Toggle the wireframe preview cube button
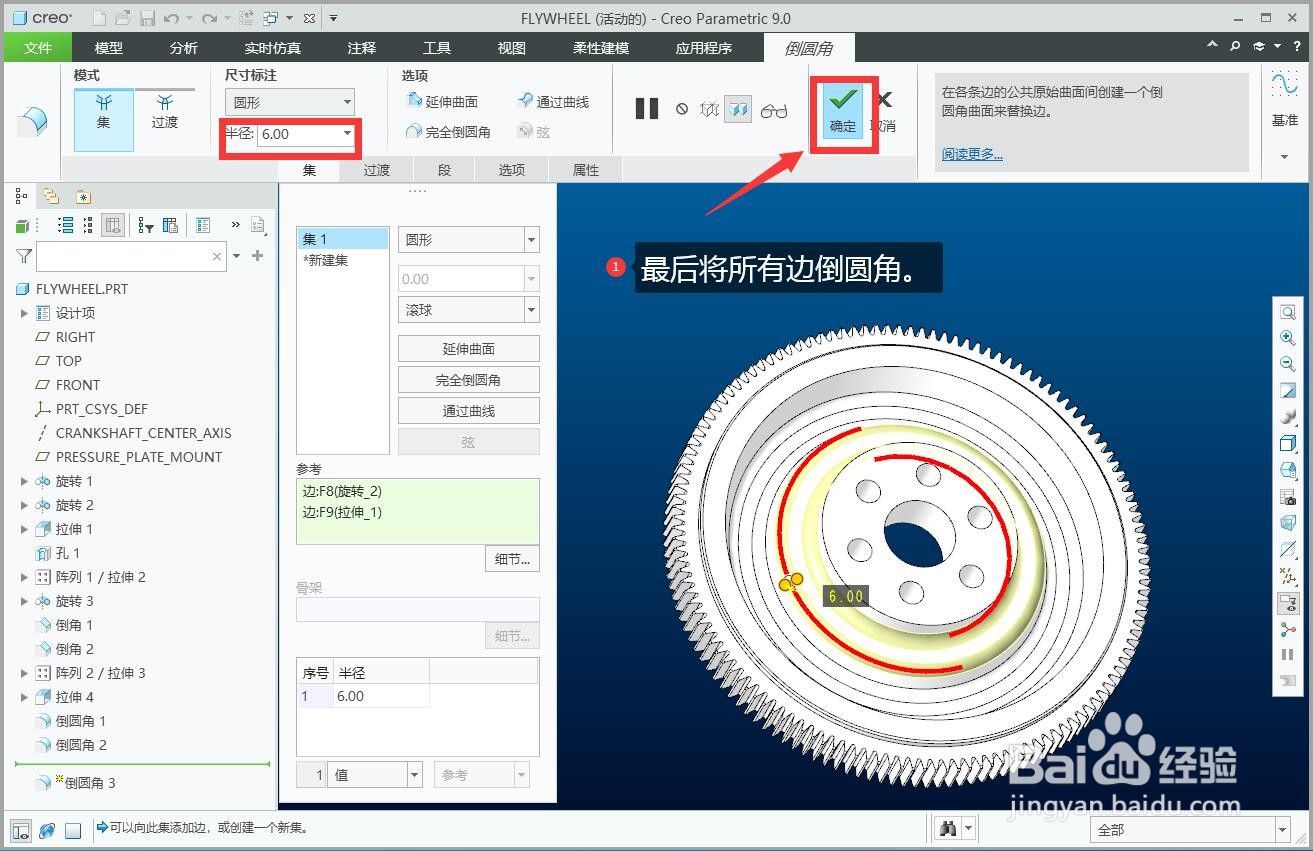 point(710,109)
